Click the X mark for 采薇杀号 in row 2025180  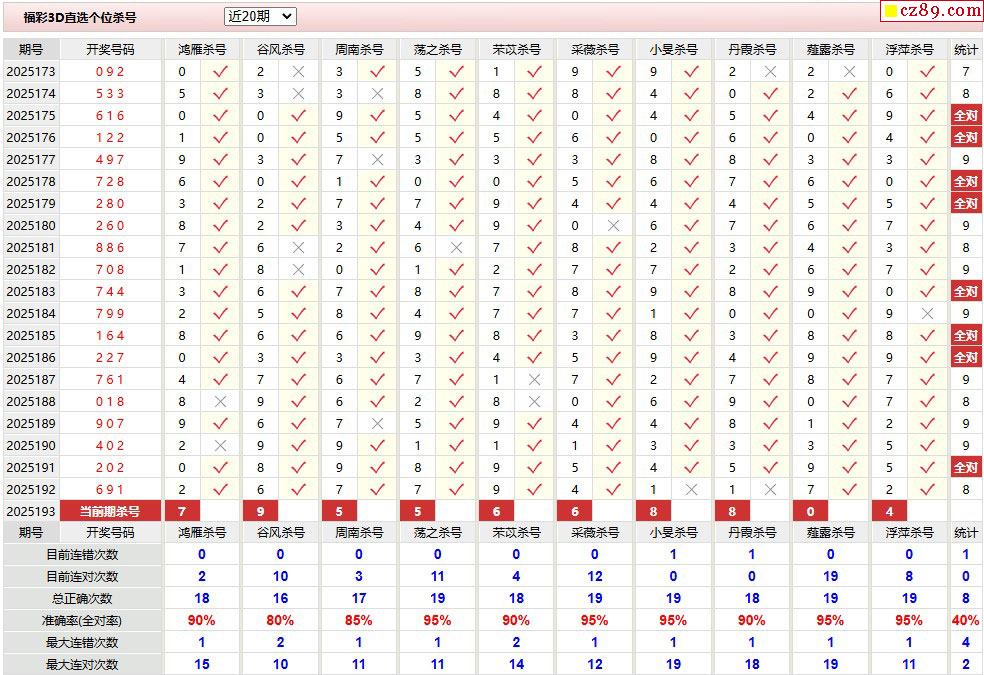613,225
